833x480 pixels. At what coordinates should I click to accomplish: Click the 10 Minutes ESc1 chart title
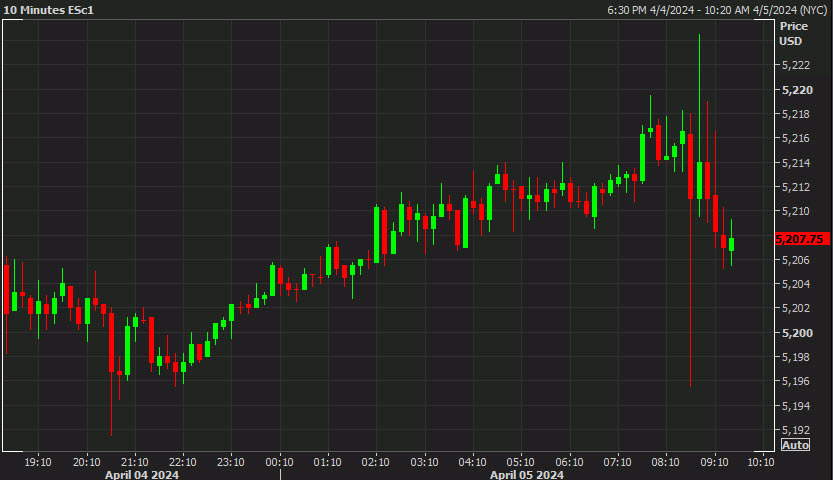tap(50, 10)
